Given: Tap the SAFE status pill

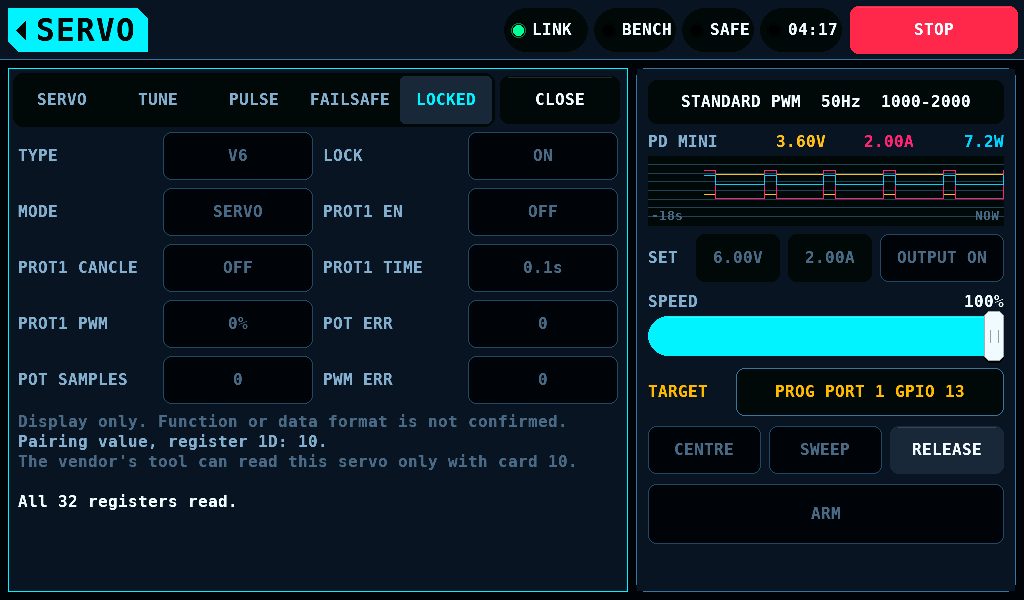Looking at the screenshot, I should [718, 30].
